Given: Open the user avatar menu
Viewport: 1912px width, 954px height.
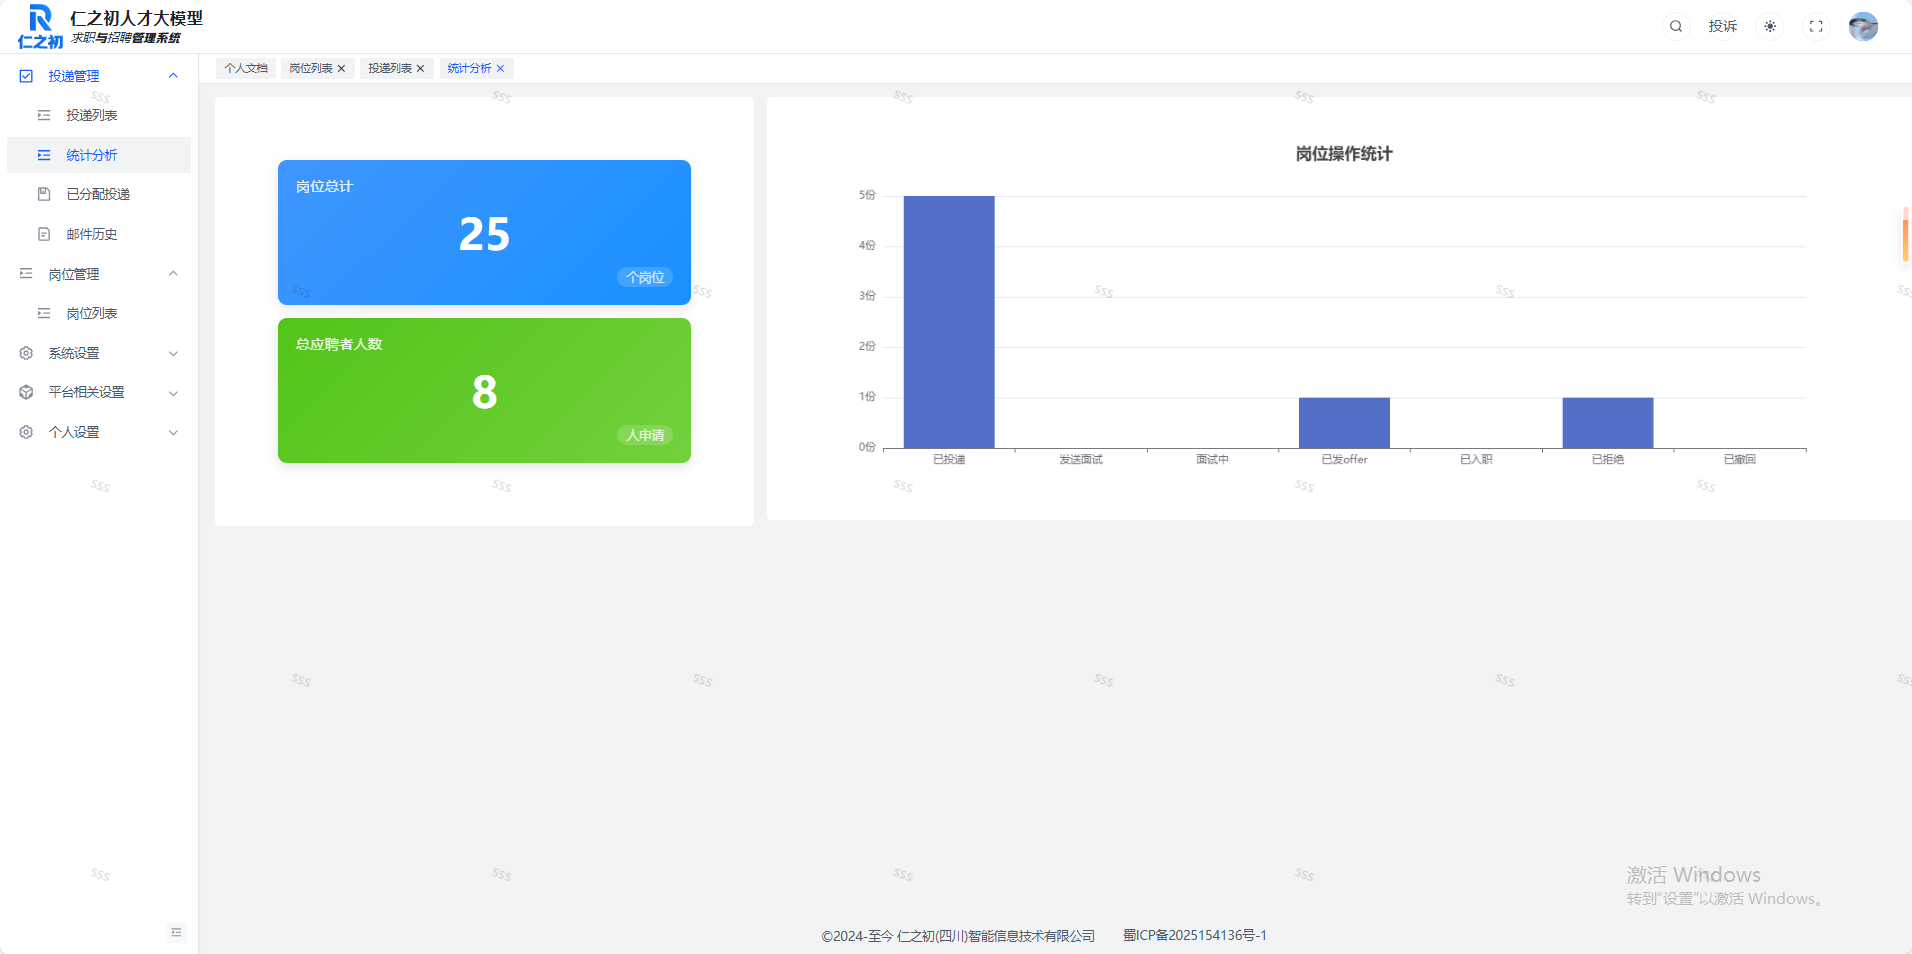Looking at the screenshot, I should 1863,26.
